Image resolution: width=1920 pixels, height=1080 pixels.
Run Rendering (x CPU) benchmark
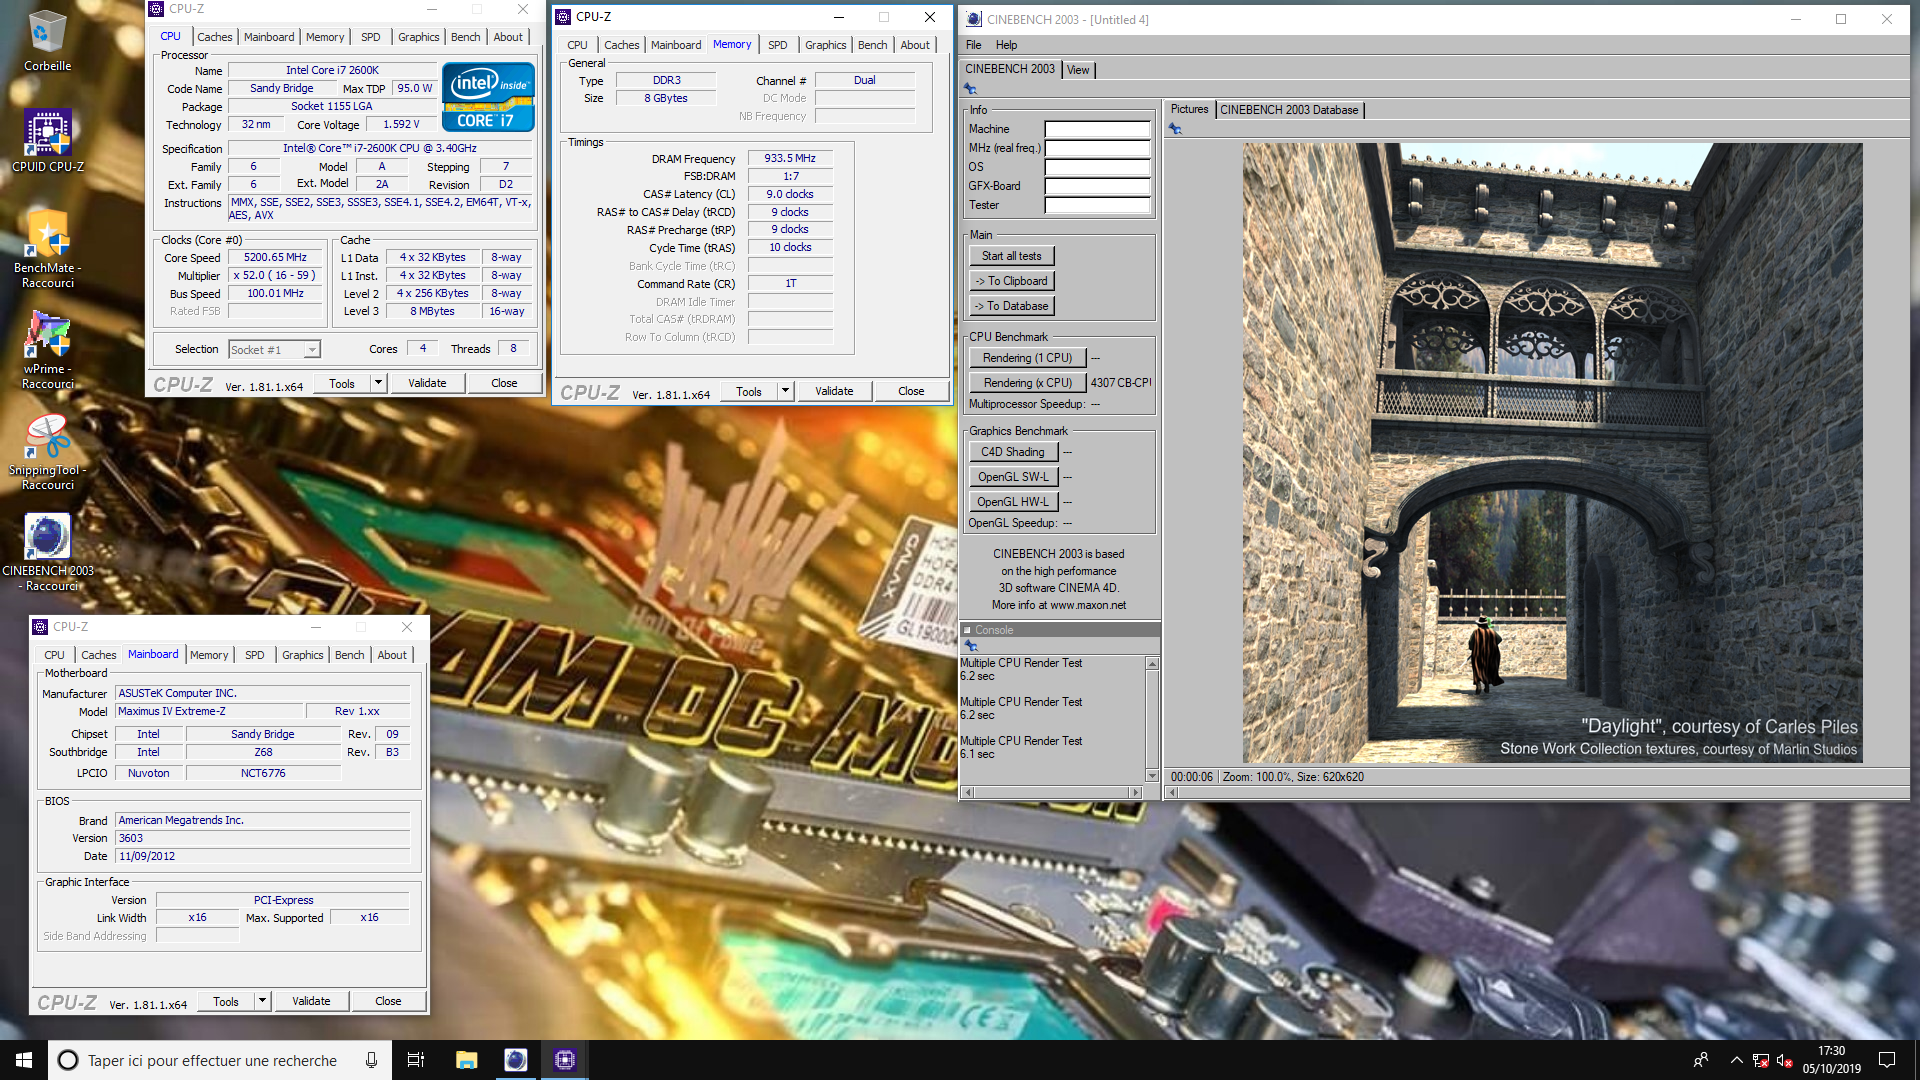(1027, 383)
